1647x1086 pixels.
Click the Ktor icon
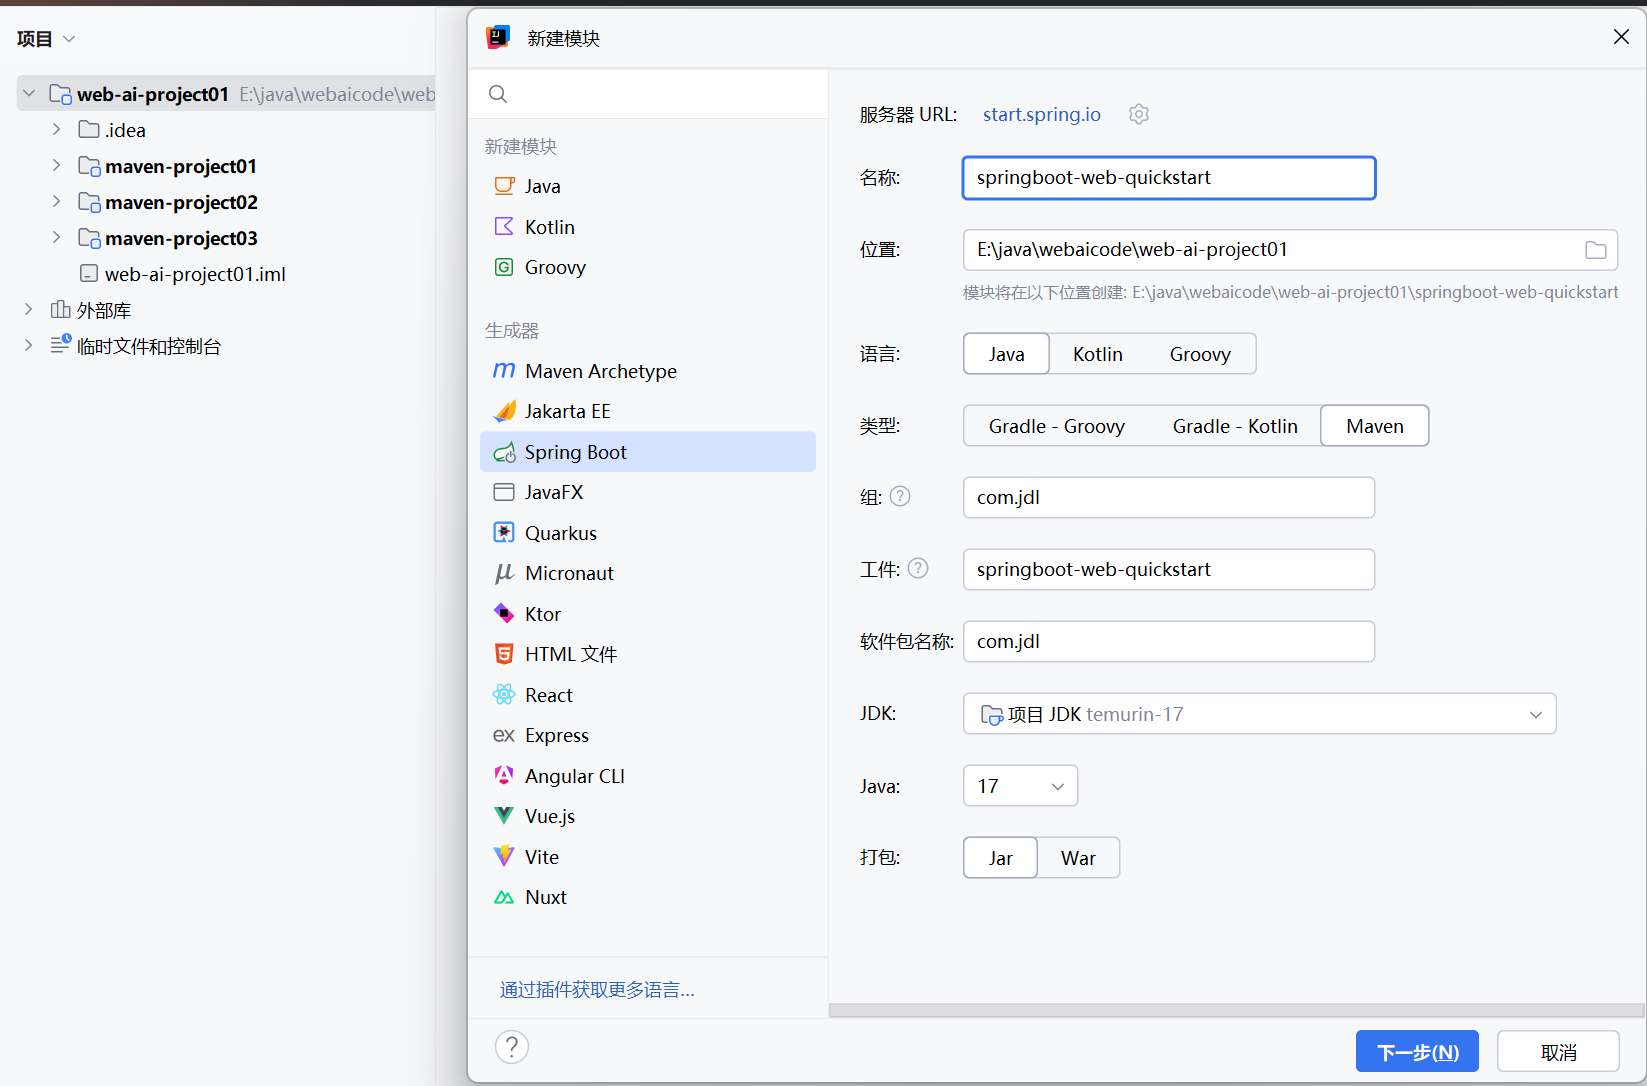coord(504,613)
